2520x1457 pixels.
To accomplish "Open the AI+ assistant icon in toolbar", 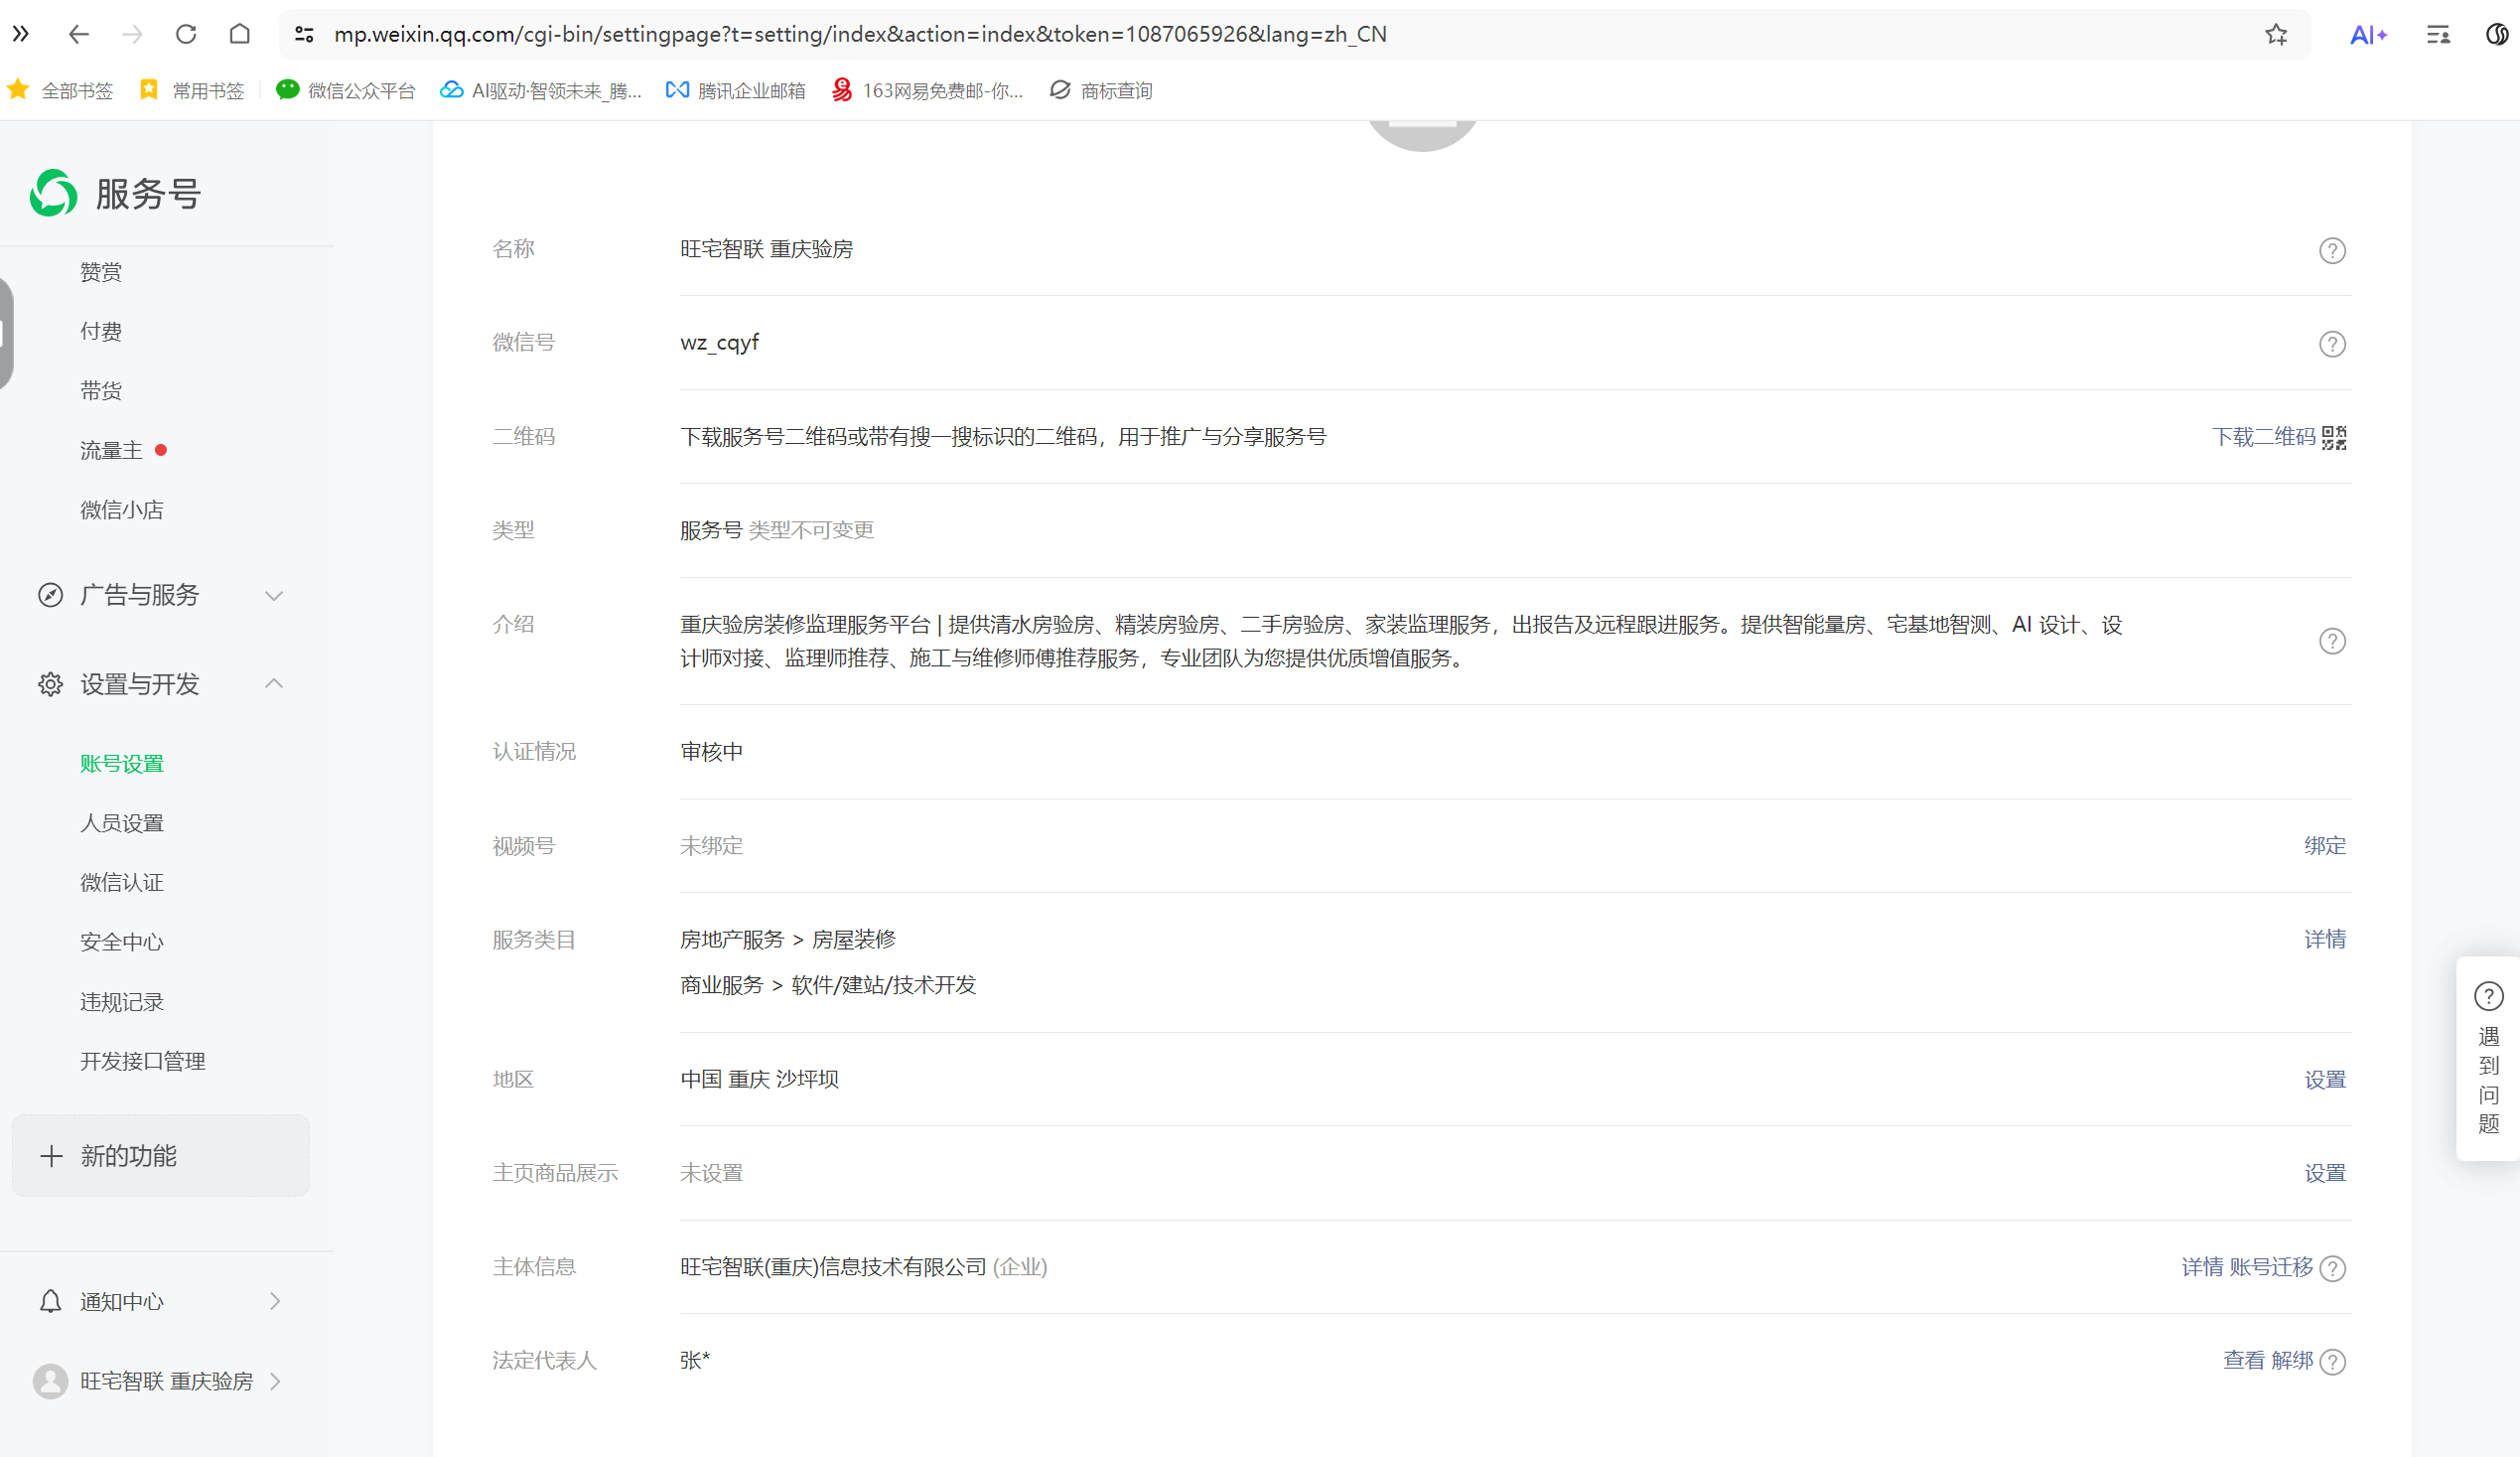I will (x=2367, y=35).
